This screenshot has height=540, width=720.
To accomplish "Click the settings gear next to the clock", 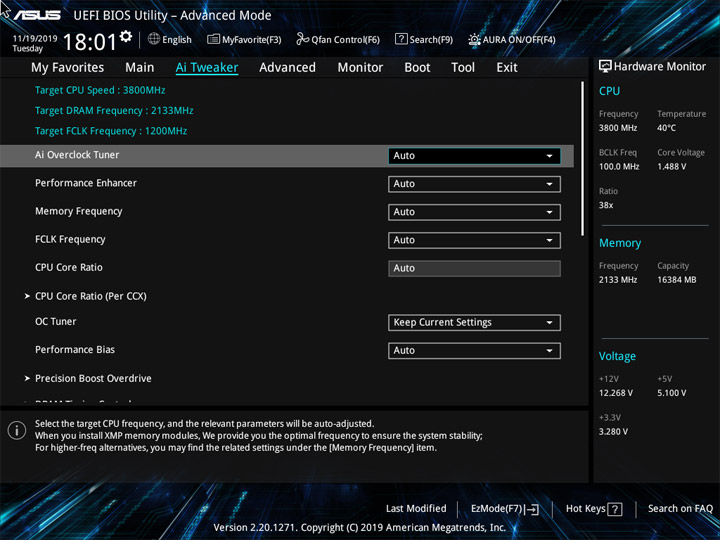I will click(x=125, y=36).
